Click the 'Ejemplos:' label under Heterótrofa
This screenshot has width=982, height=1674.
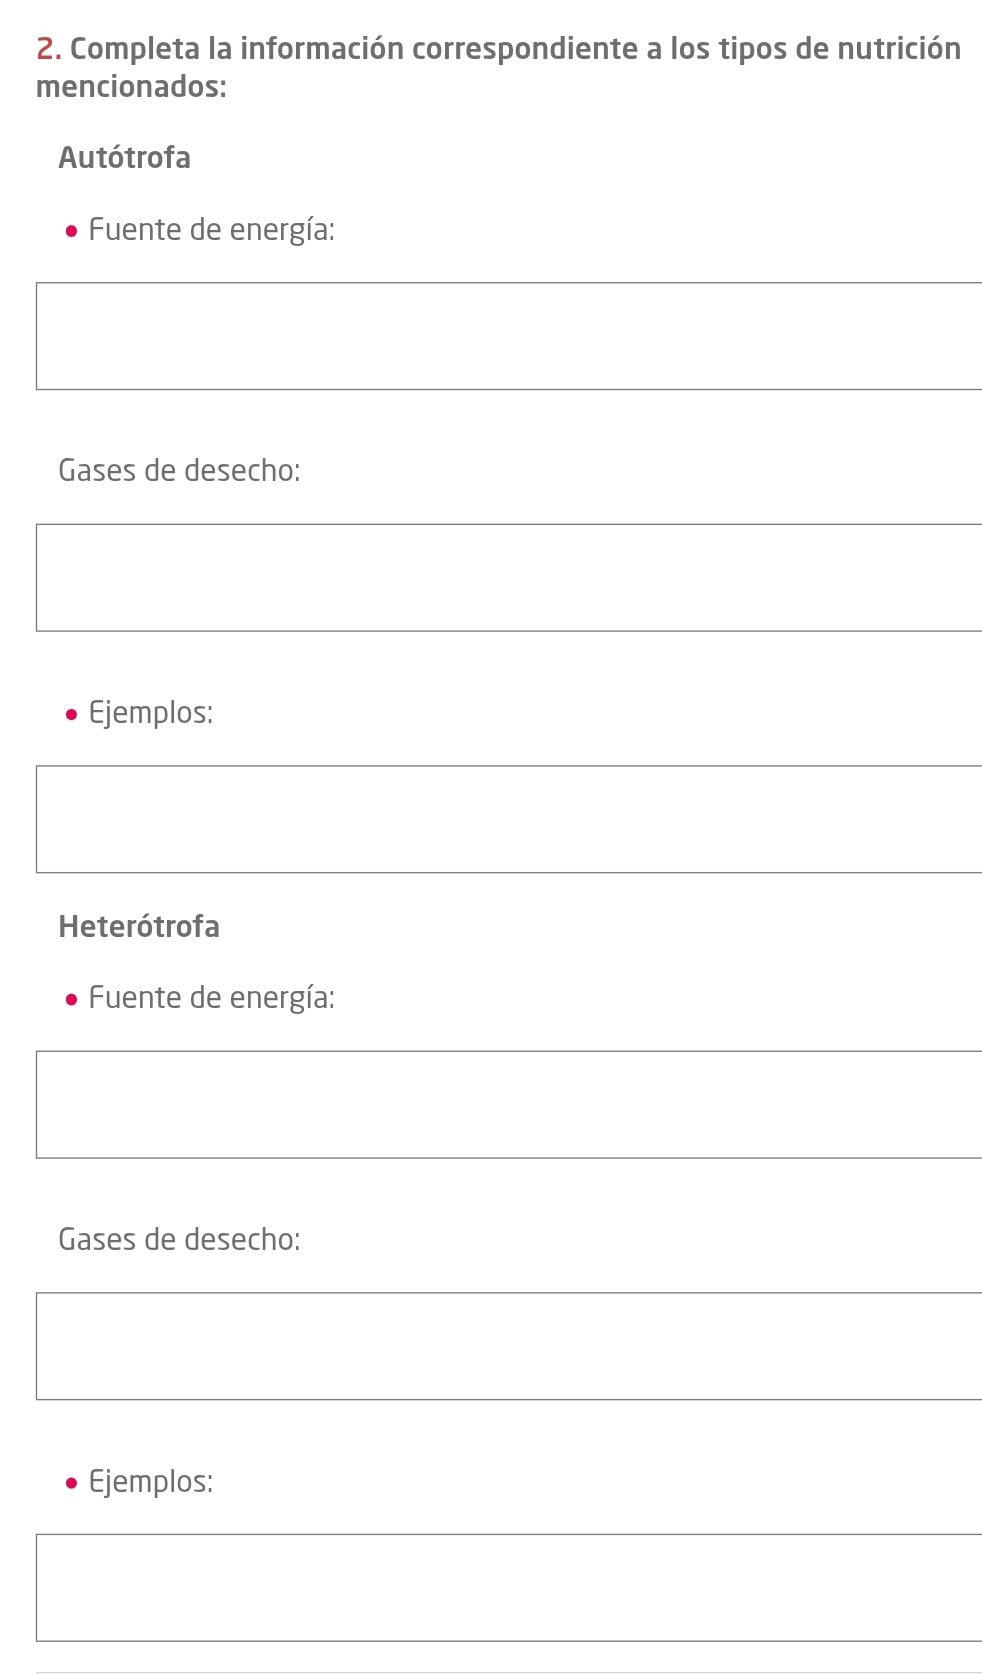(x=150, y=1481)
